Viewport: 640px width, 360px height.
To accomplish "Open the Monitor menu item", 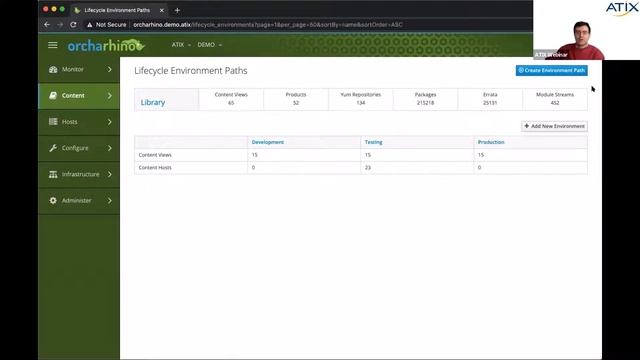I will pos(79,69).
